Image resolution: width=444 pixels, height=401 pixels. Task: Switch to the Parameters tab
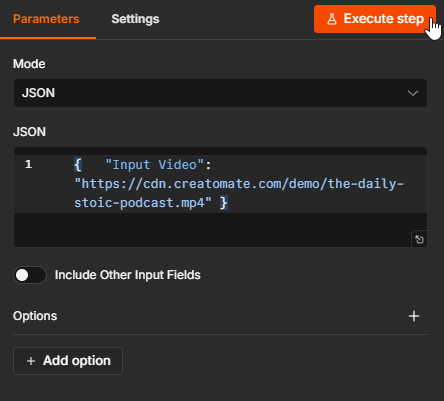pyautogui.click(x=46, y=19)
